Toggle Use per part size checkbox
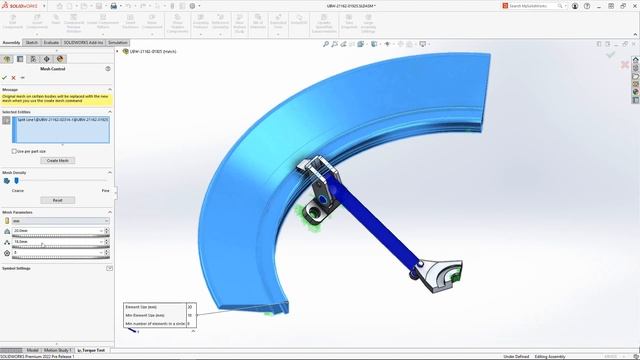Viewport: 640px width, 360px height. point(14,151)
